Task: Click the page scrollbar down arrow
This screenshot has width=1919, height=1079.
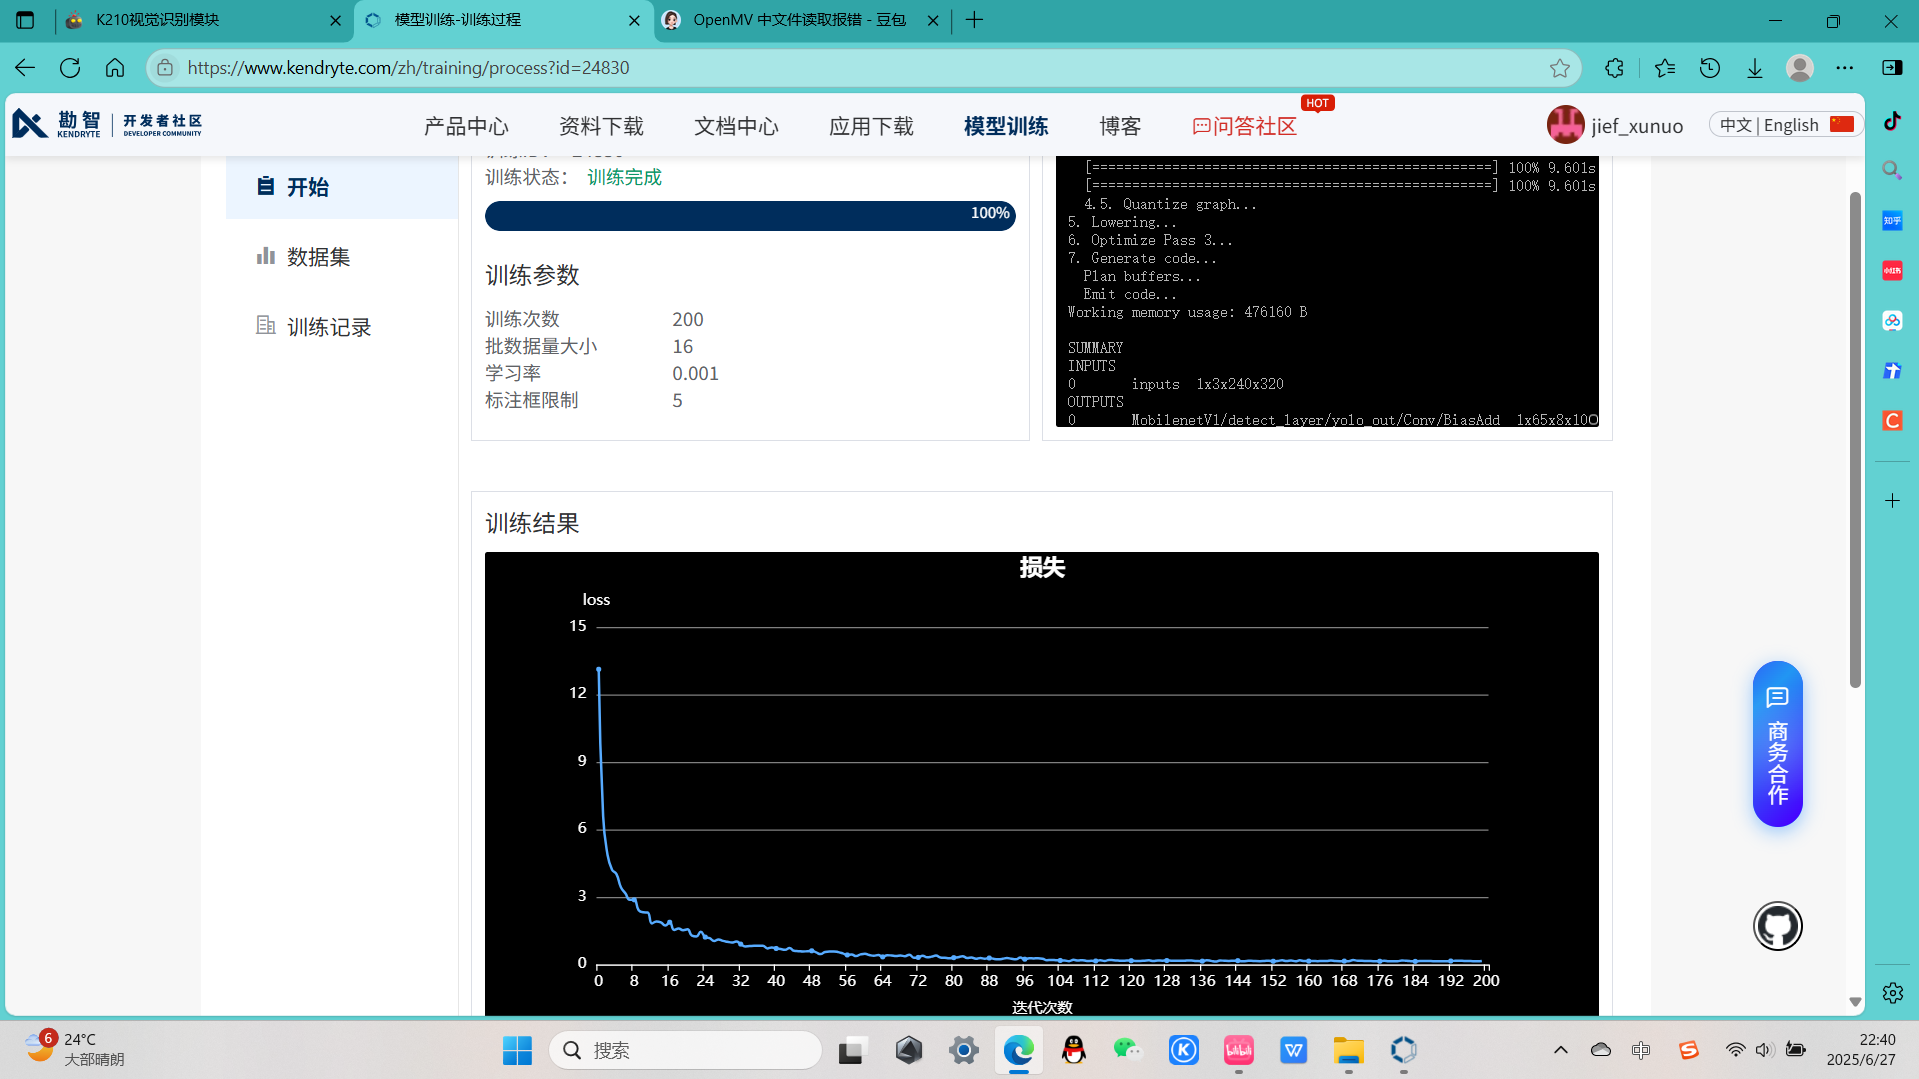Action: pos(1856,1001)
